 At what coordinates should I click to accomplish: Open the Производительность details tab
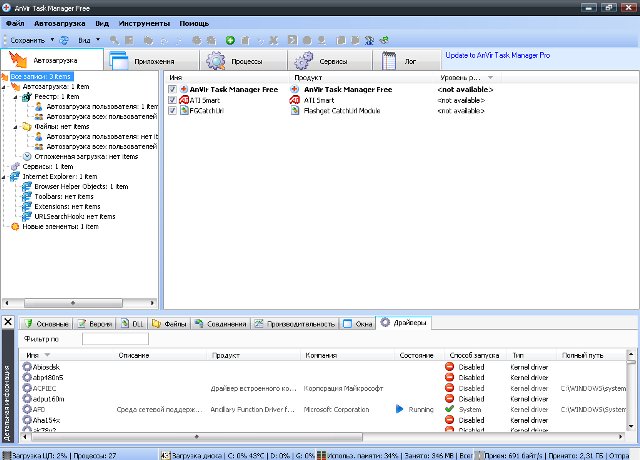pos(295,324)
